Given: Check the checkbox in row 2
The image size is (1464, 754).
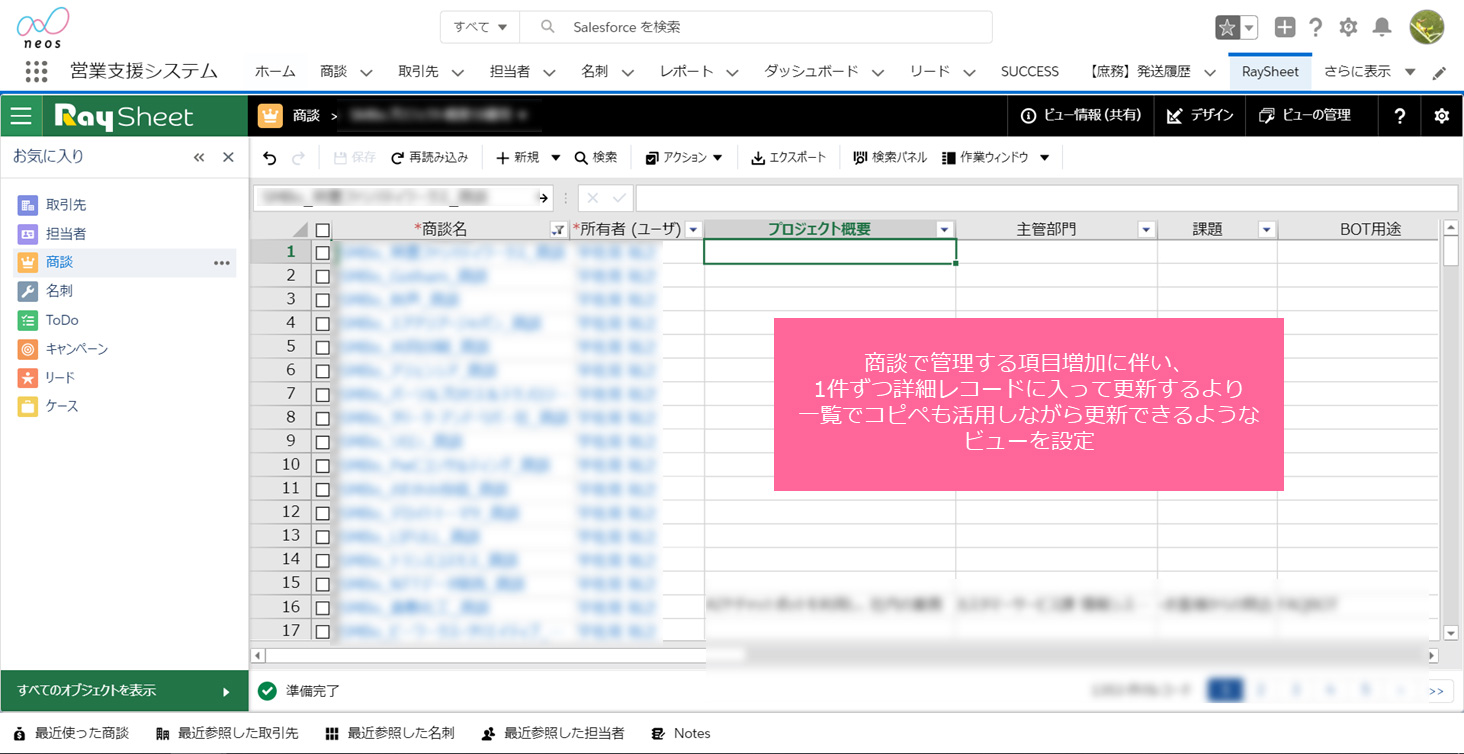Looking at the screenshot, I should [322, 276].
